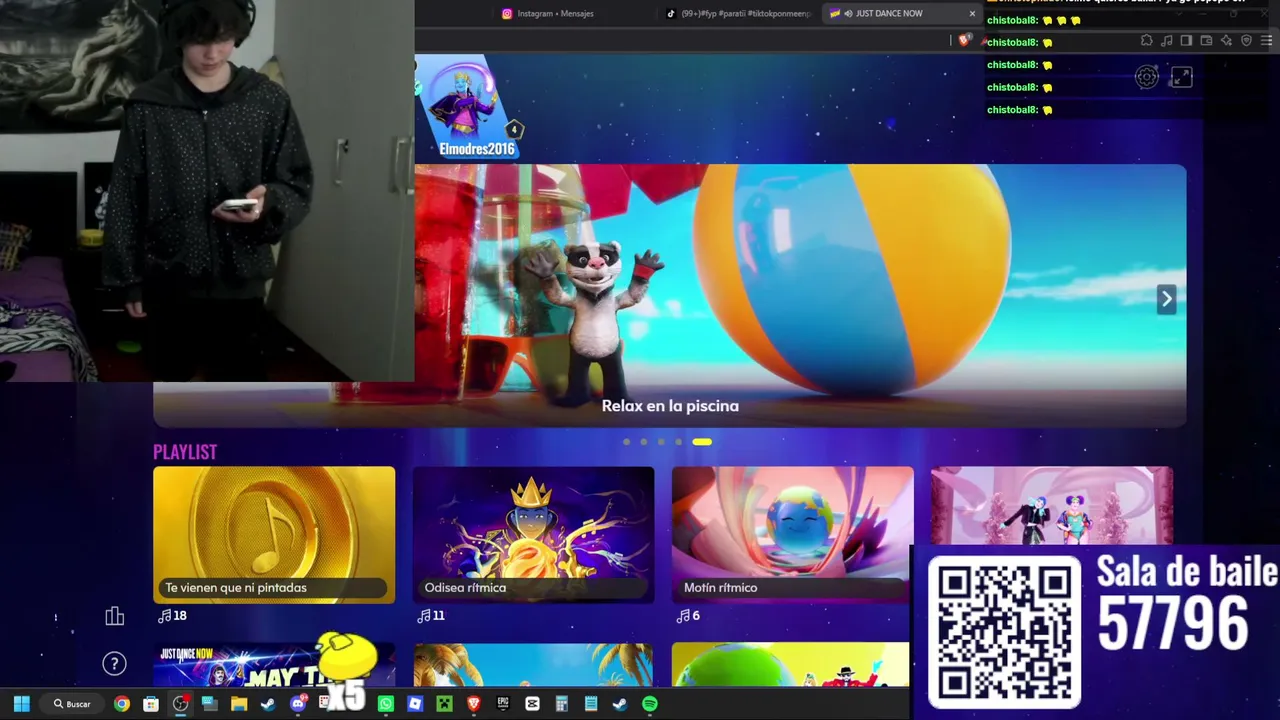1280x720 pixels.
Task: Select the JUST DANCE NOW tab
Action: (x=902, y=13)
